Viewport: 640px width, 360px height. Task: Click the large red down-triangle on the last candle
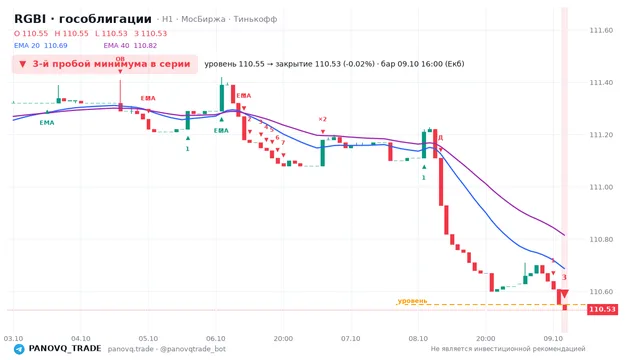(x=564, y=294)
